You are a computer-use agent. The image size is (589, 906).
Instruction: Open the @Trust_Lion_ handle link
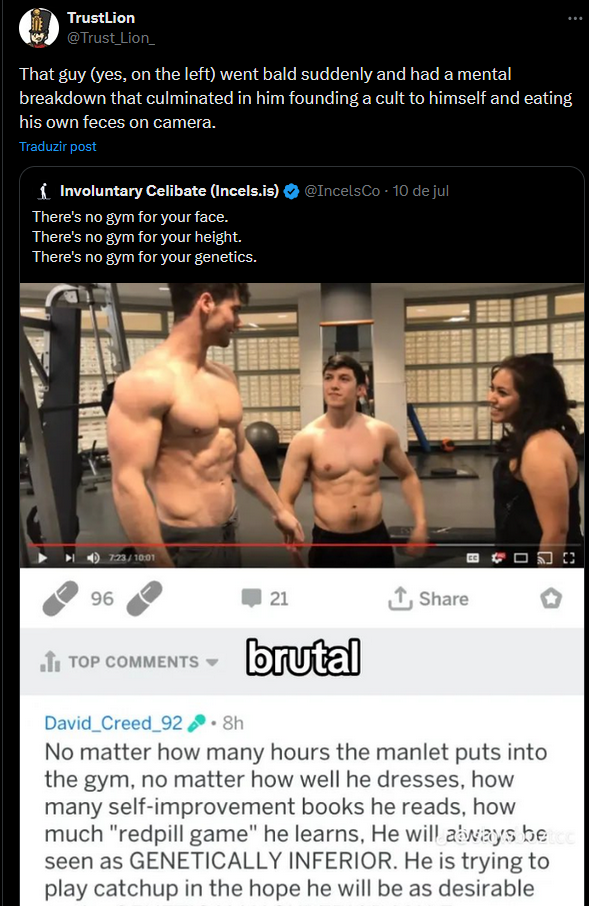click(x=110, y=38)
